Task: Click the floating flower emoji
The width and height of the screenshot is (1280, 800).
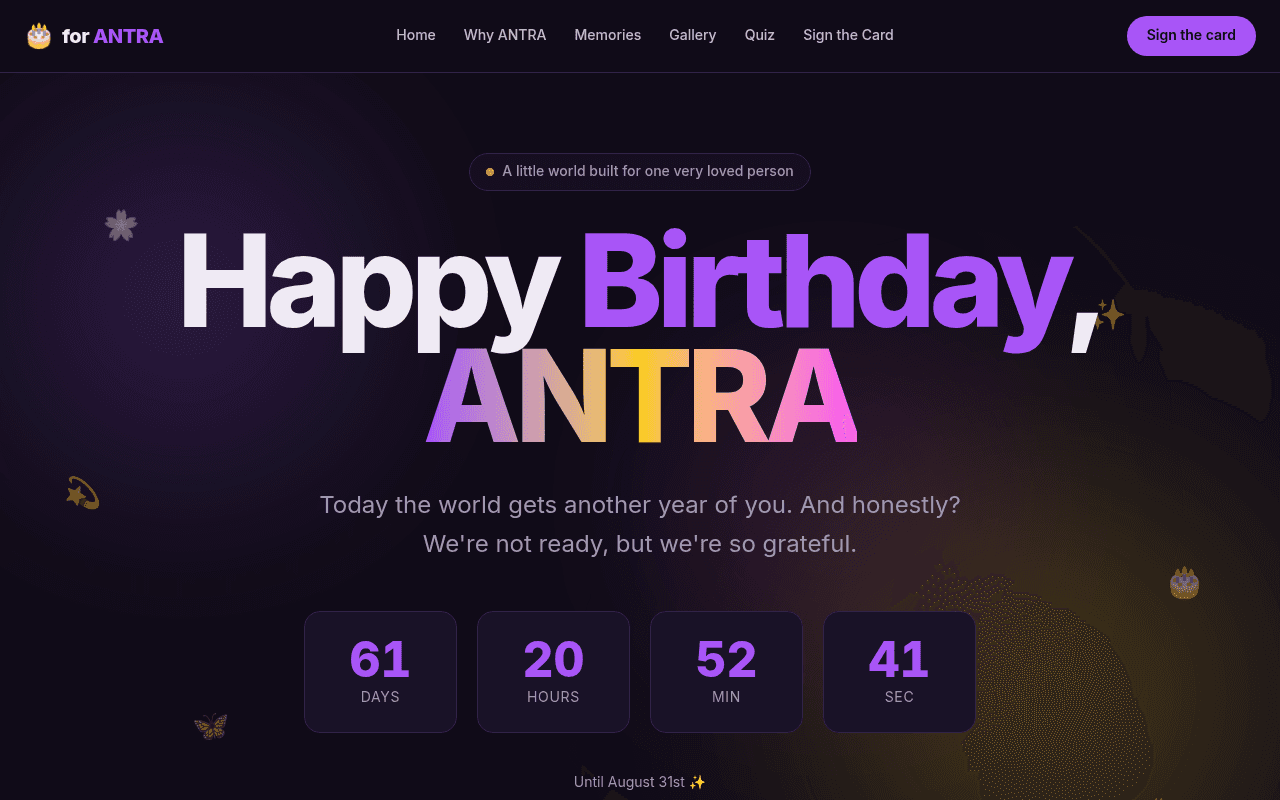Action: coord(121,225)
